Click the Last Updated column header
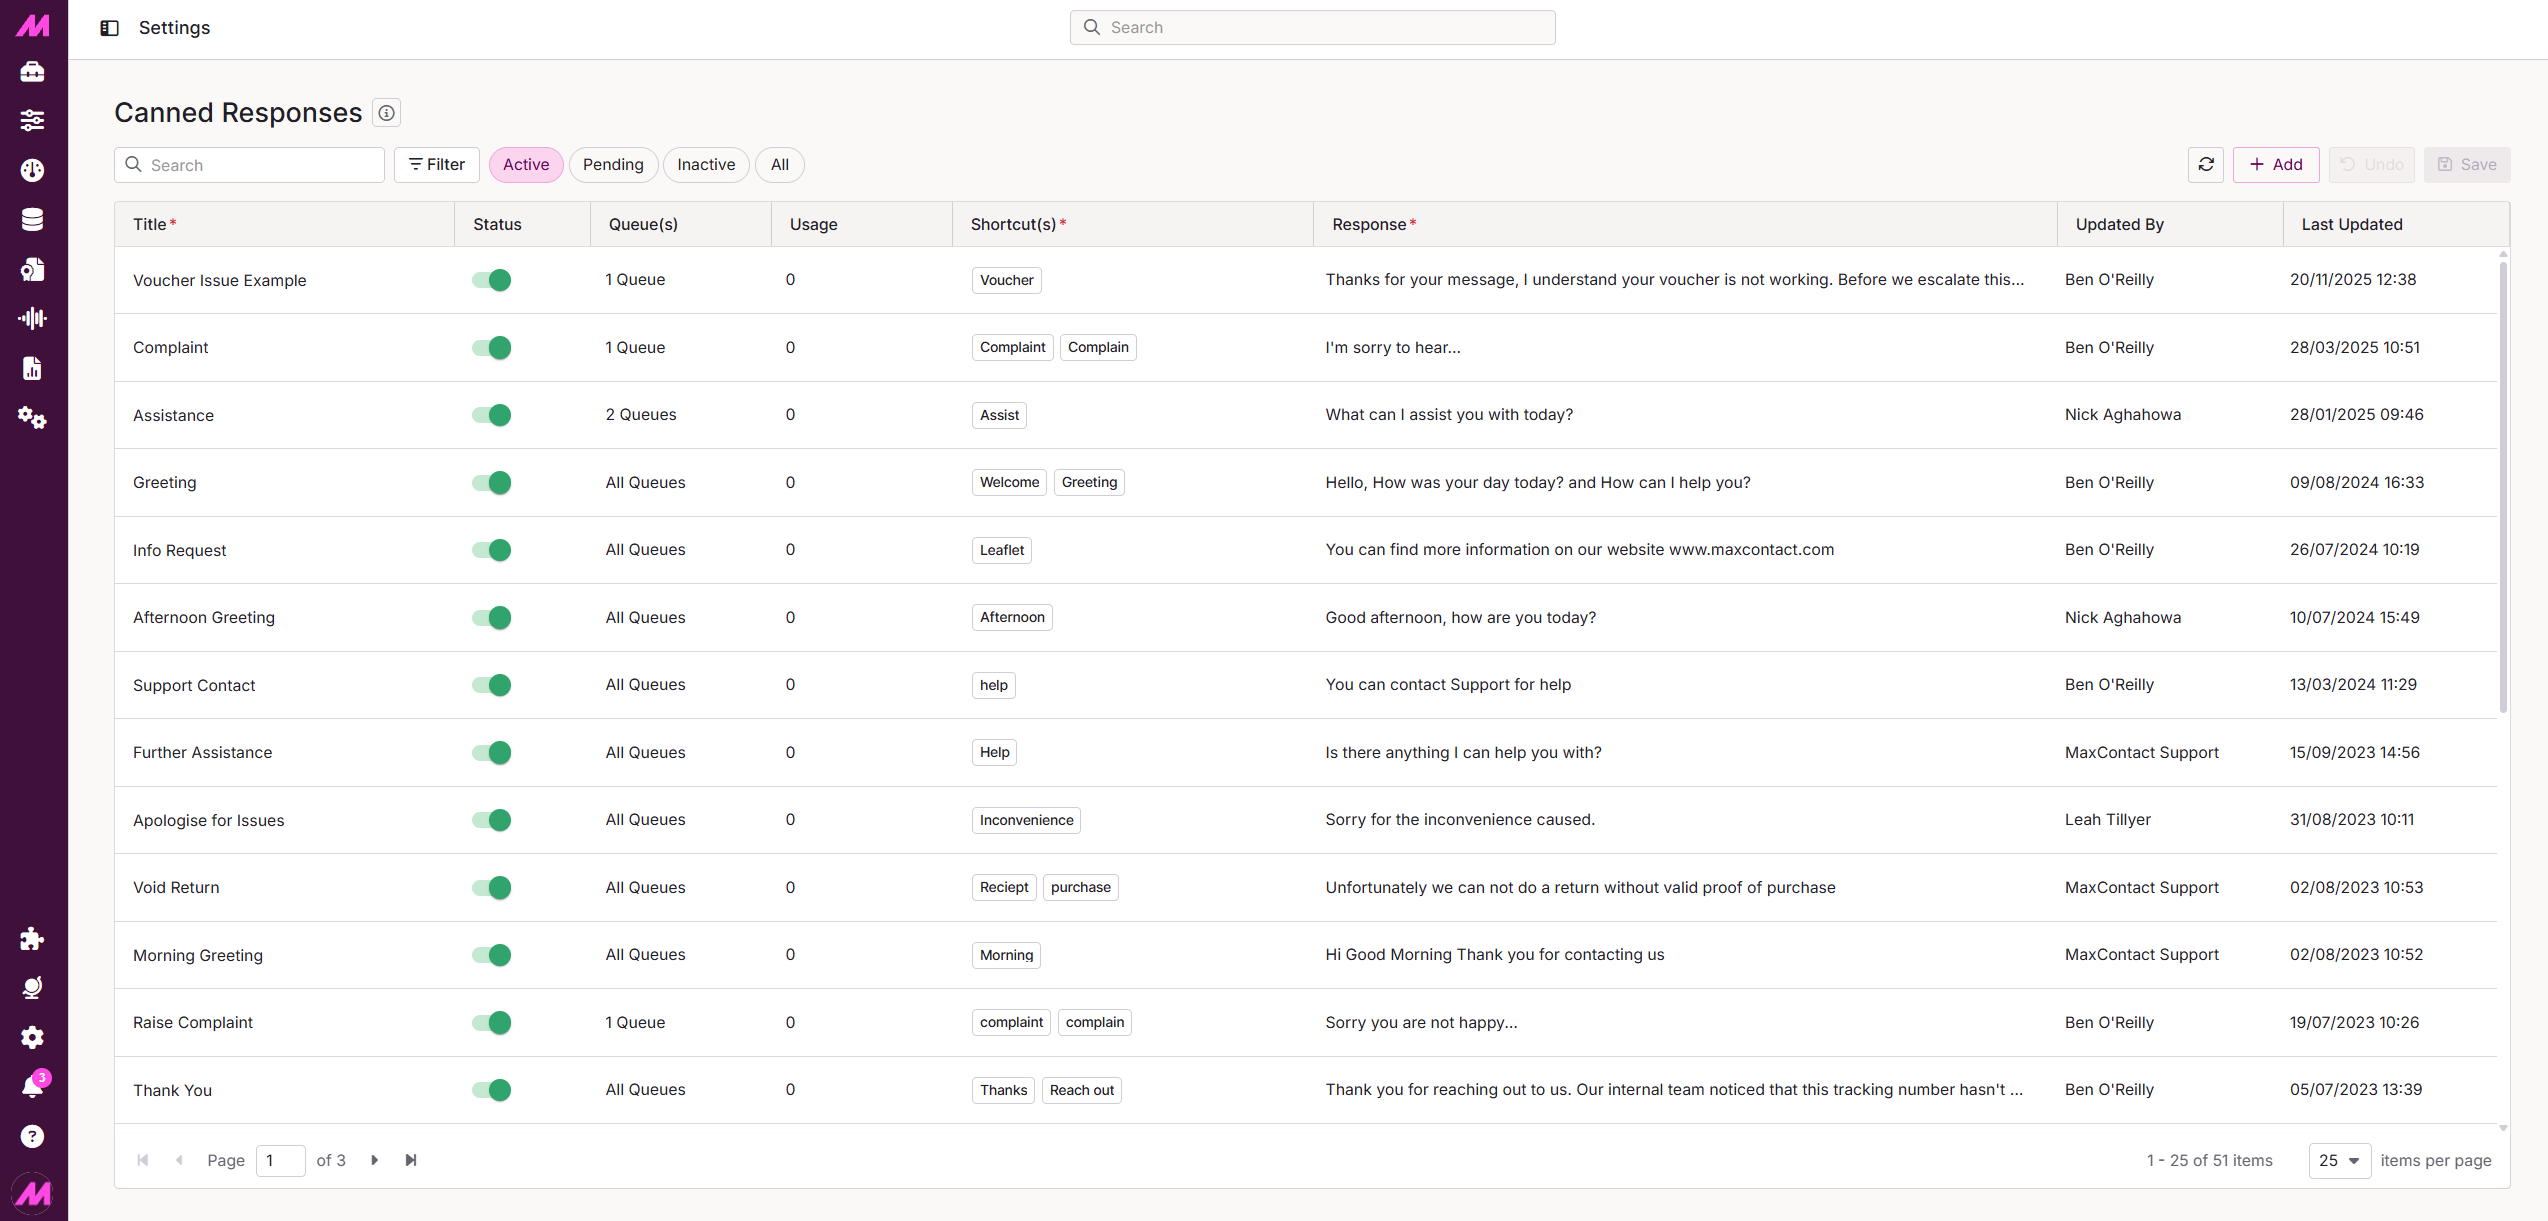 point(2352,225)
